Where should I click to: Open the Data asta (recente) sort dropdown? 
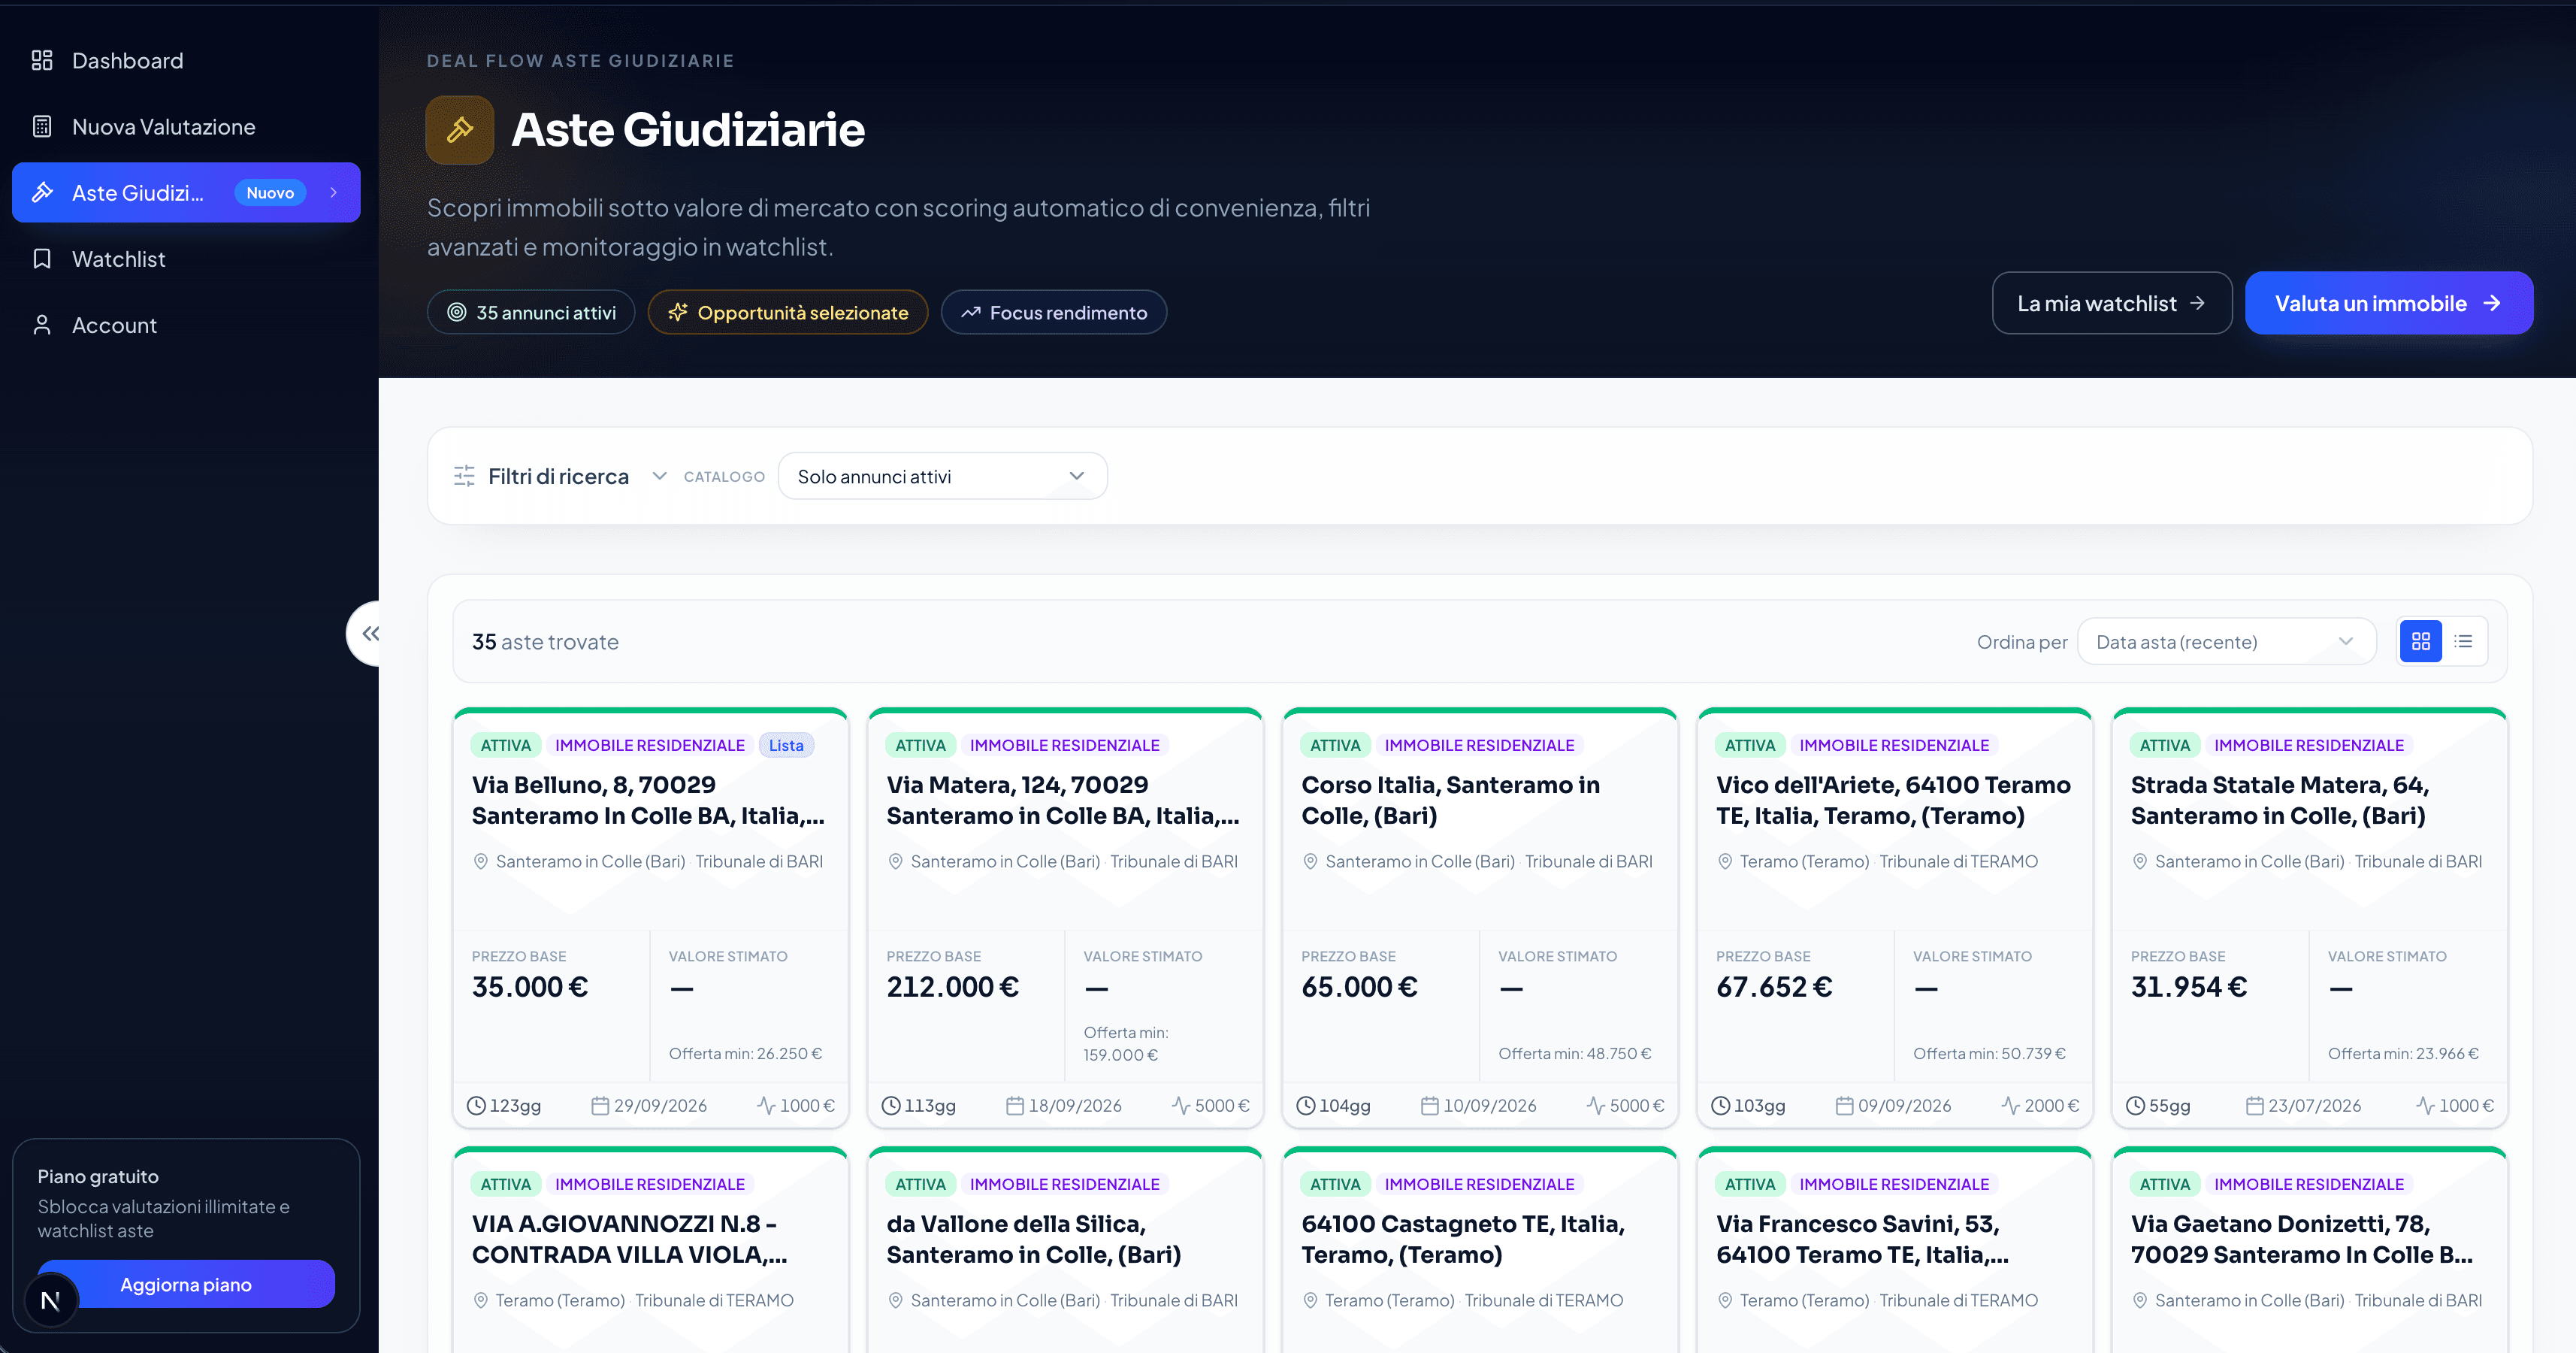click(x=2226, y=642)
